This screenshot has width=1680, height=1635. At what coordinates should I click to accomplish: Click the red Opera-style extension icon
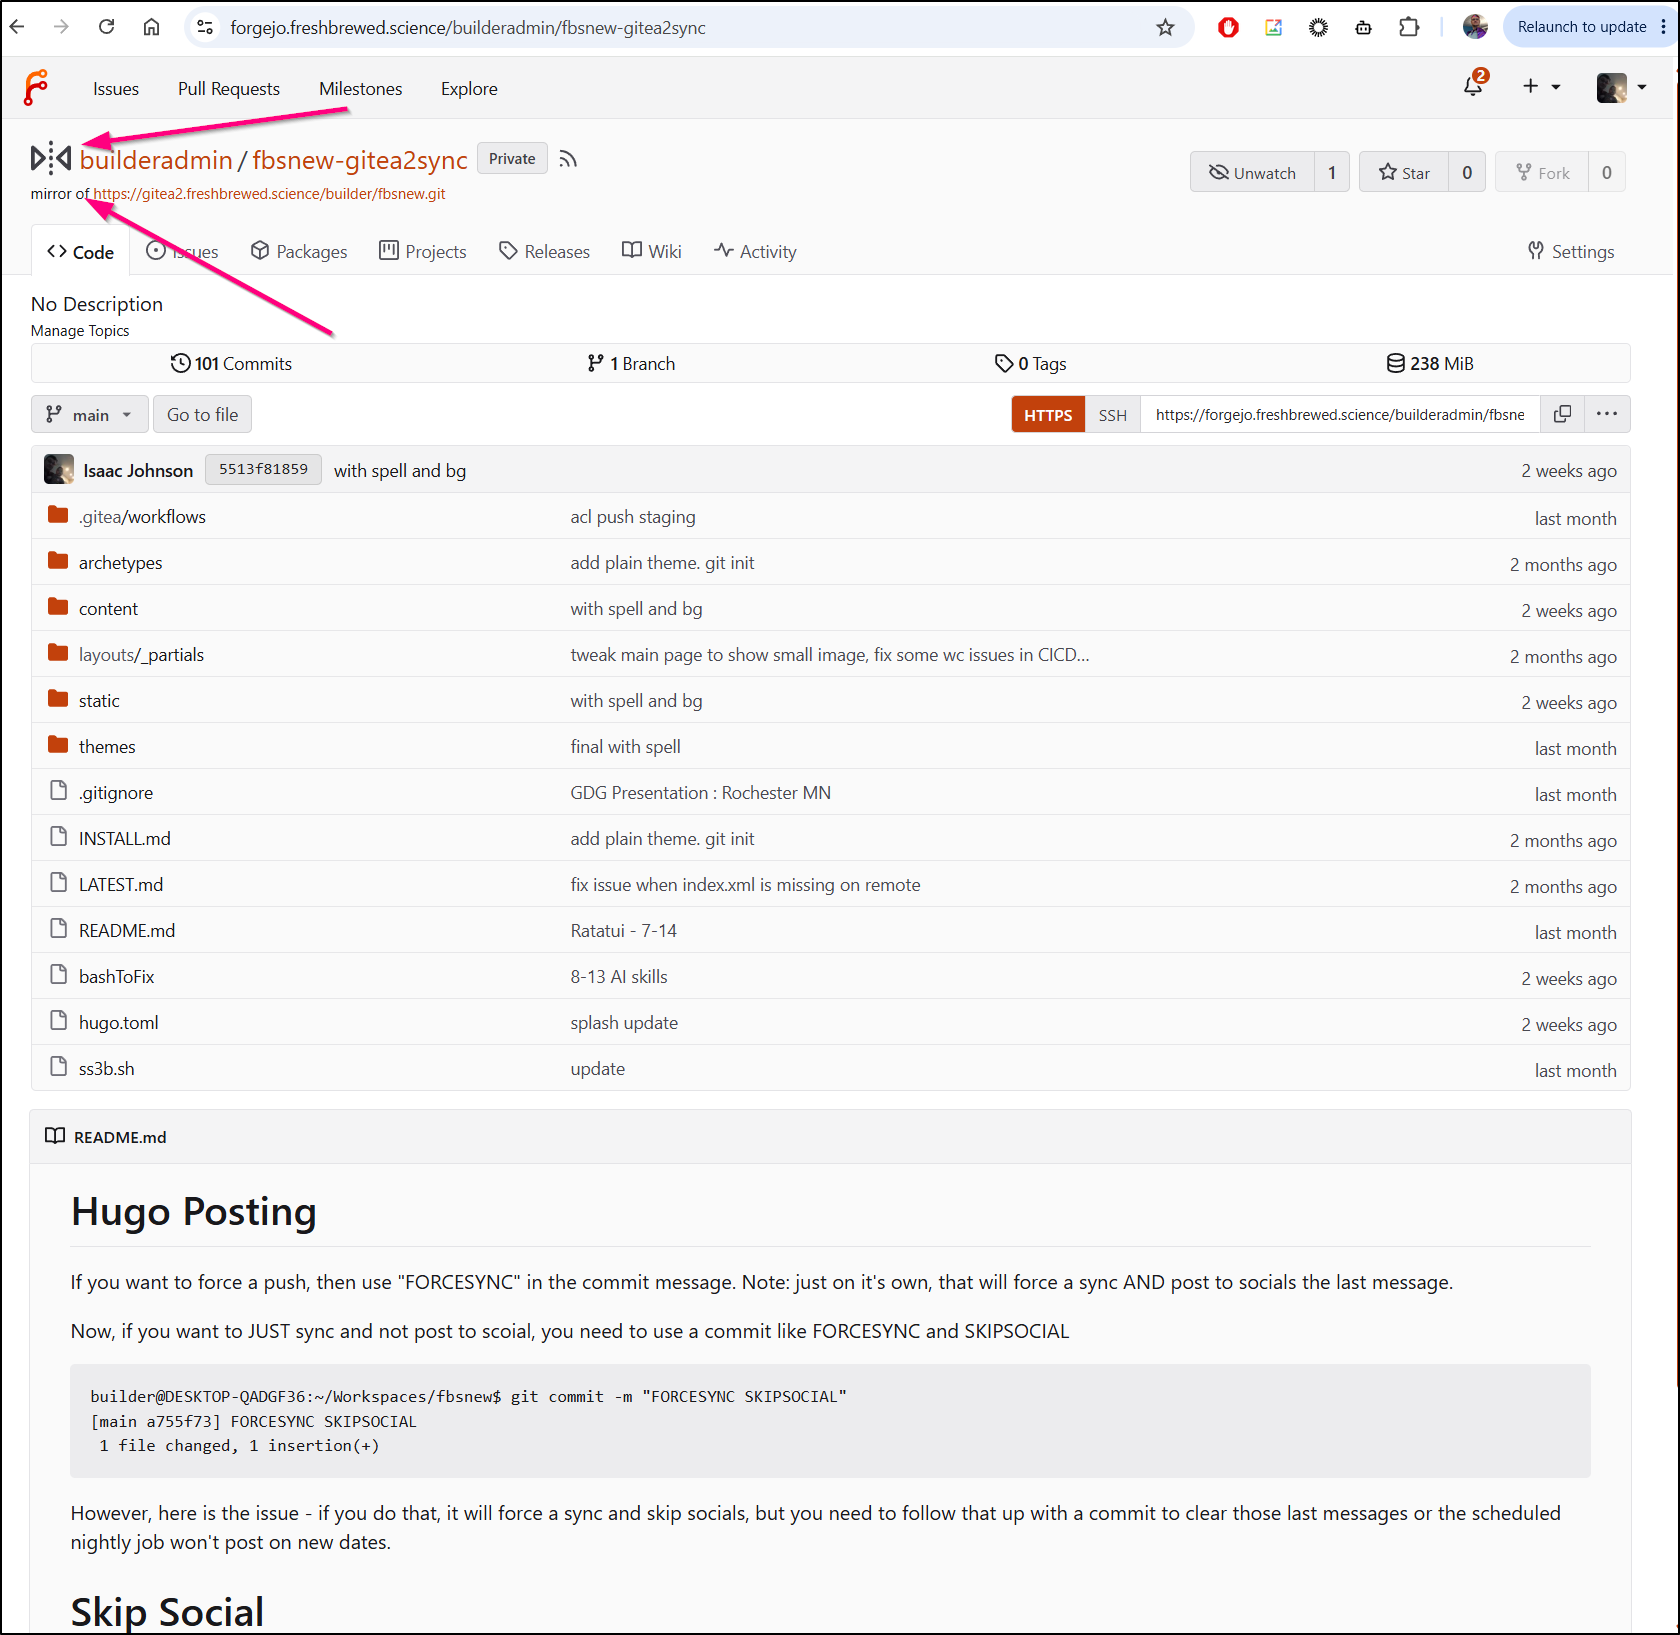(x=1228, y=27)
